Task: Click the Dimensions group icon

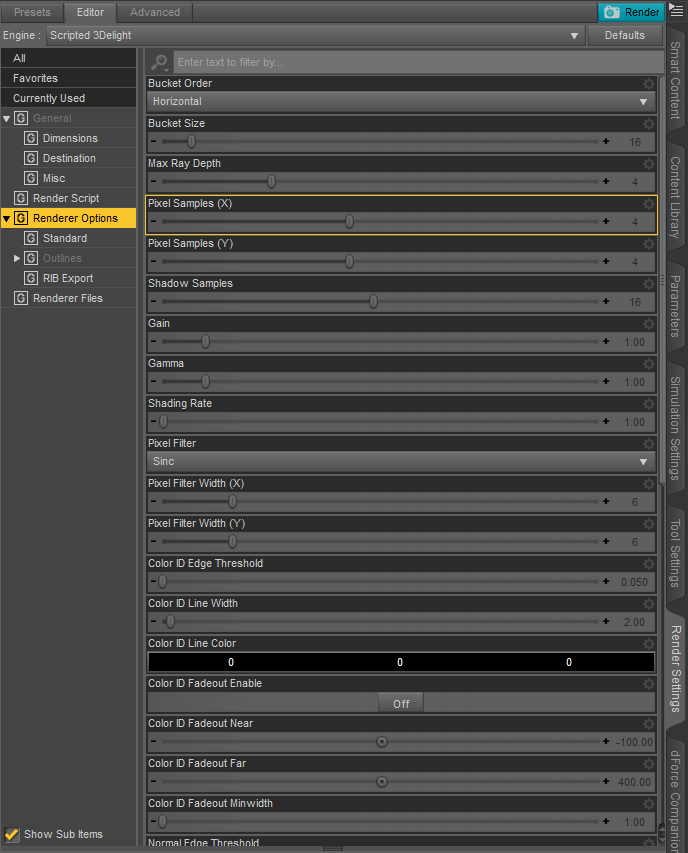Action: click(x=31, y=138)
